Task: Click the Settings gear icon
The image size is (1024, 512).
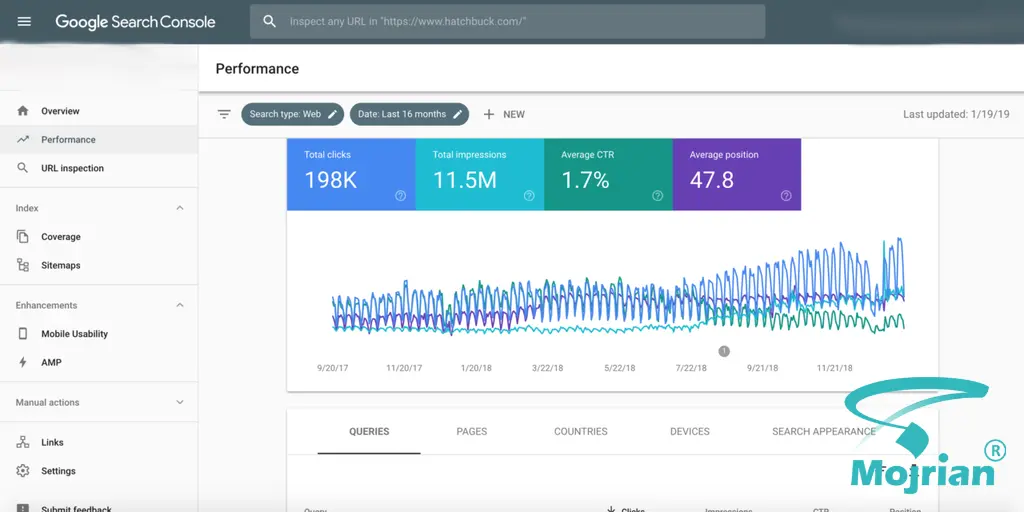Action: point(23,471)
